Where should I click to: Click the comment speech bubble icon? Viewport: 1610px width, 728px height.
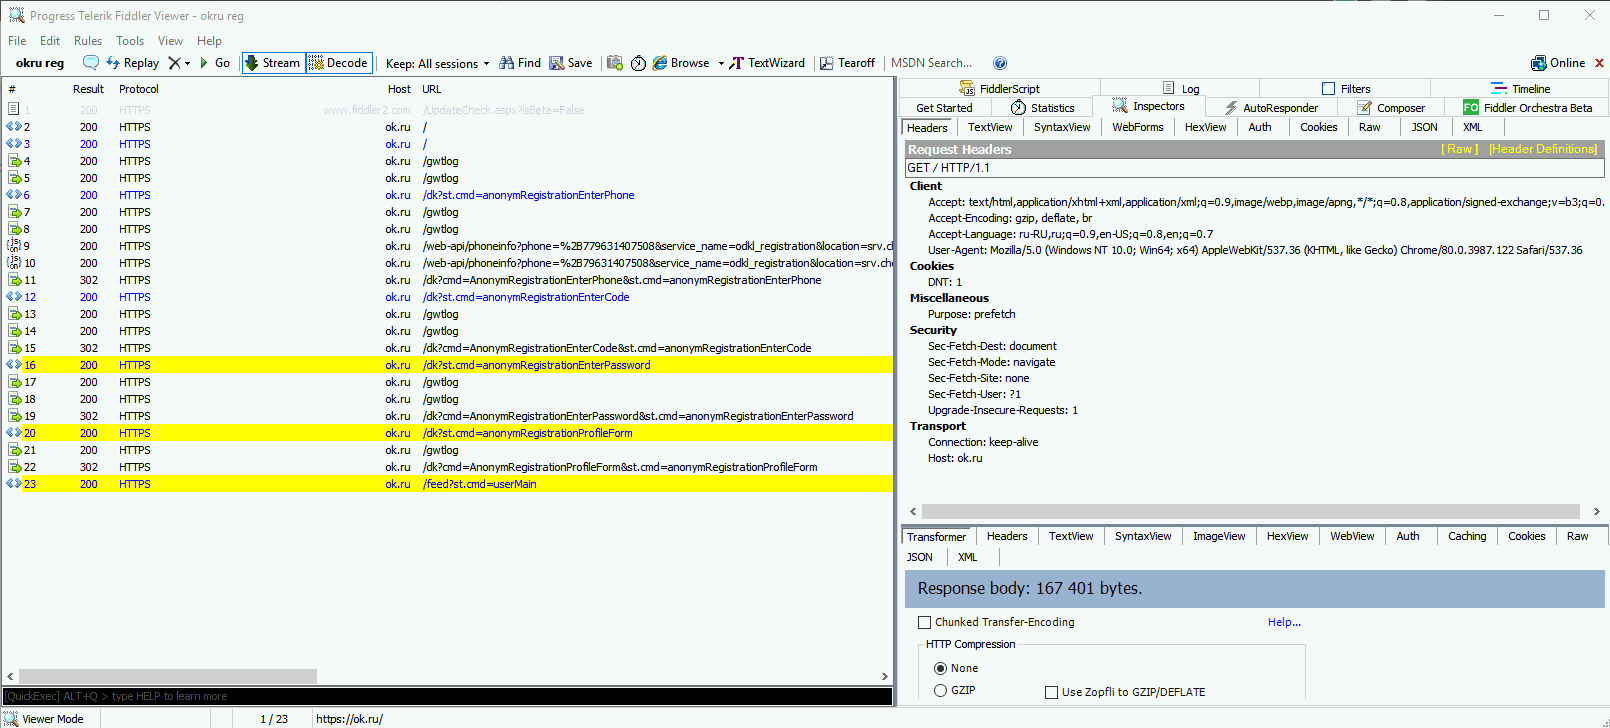pyautogui.click(x=91, y=63)
